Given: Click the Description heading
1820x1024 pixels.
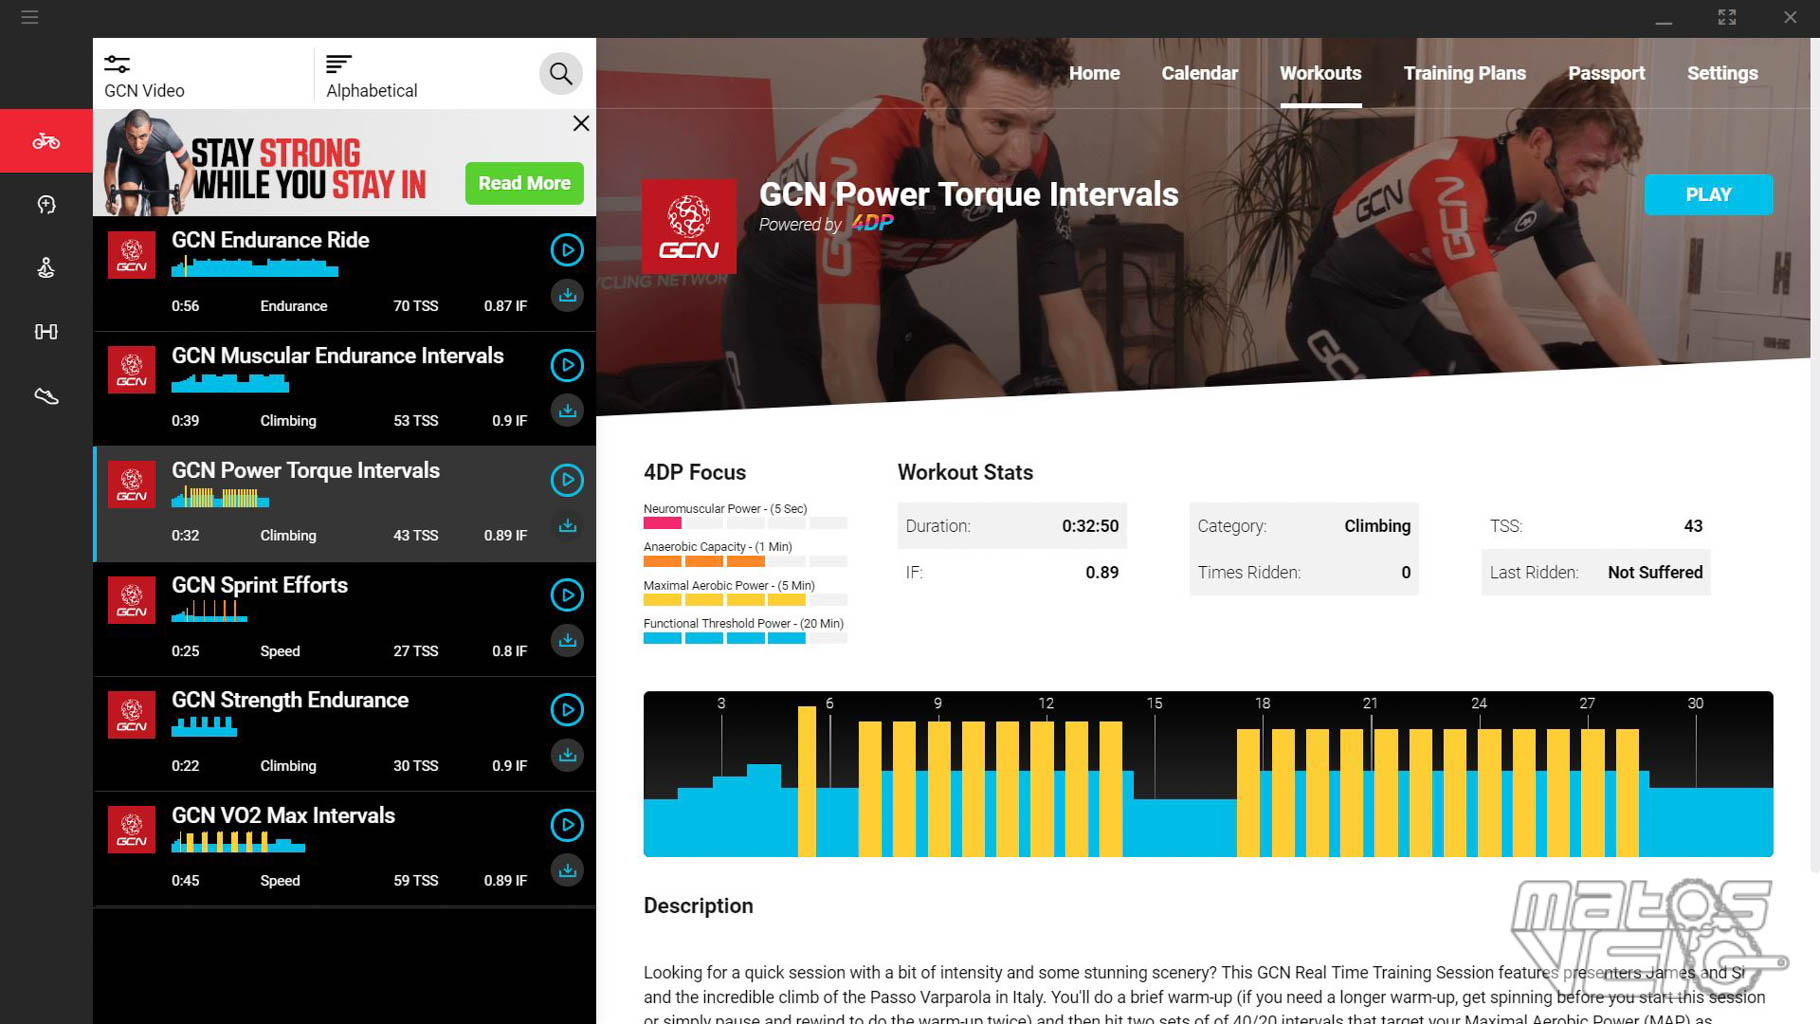Looking at the screenshot, I should pos(698,906).
